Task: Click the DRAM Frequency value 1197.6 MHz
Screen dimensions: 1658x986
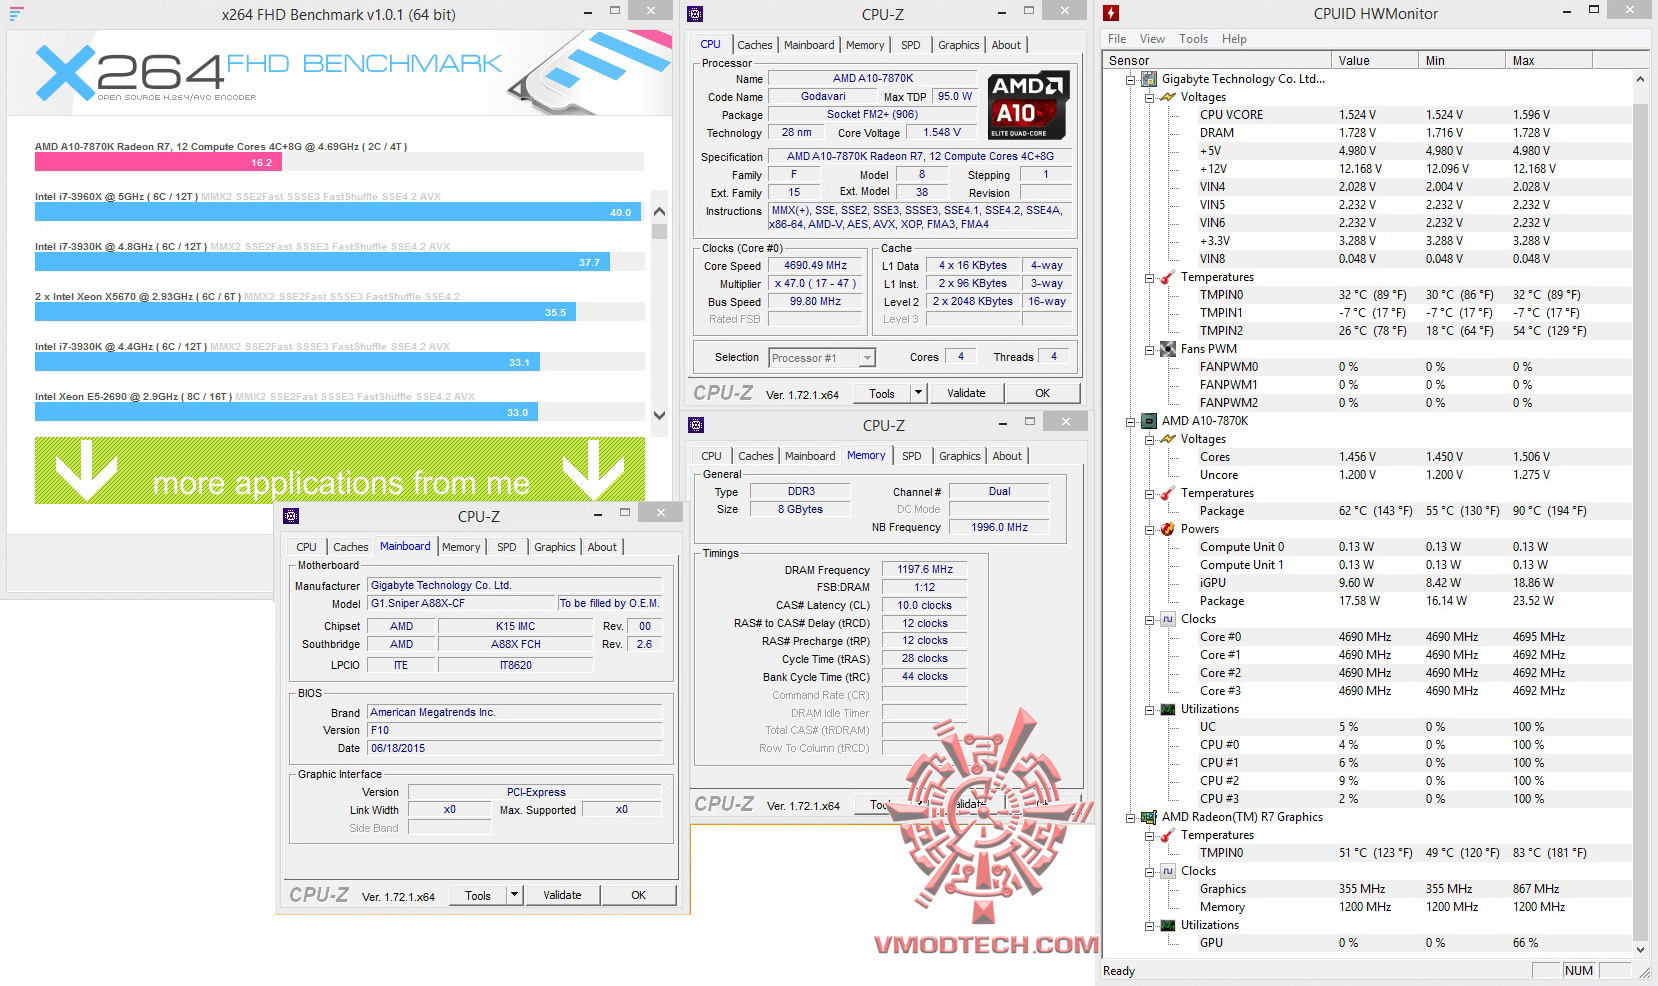Action: pos(924,569)
